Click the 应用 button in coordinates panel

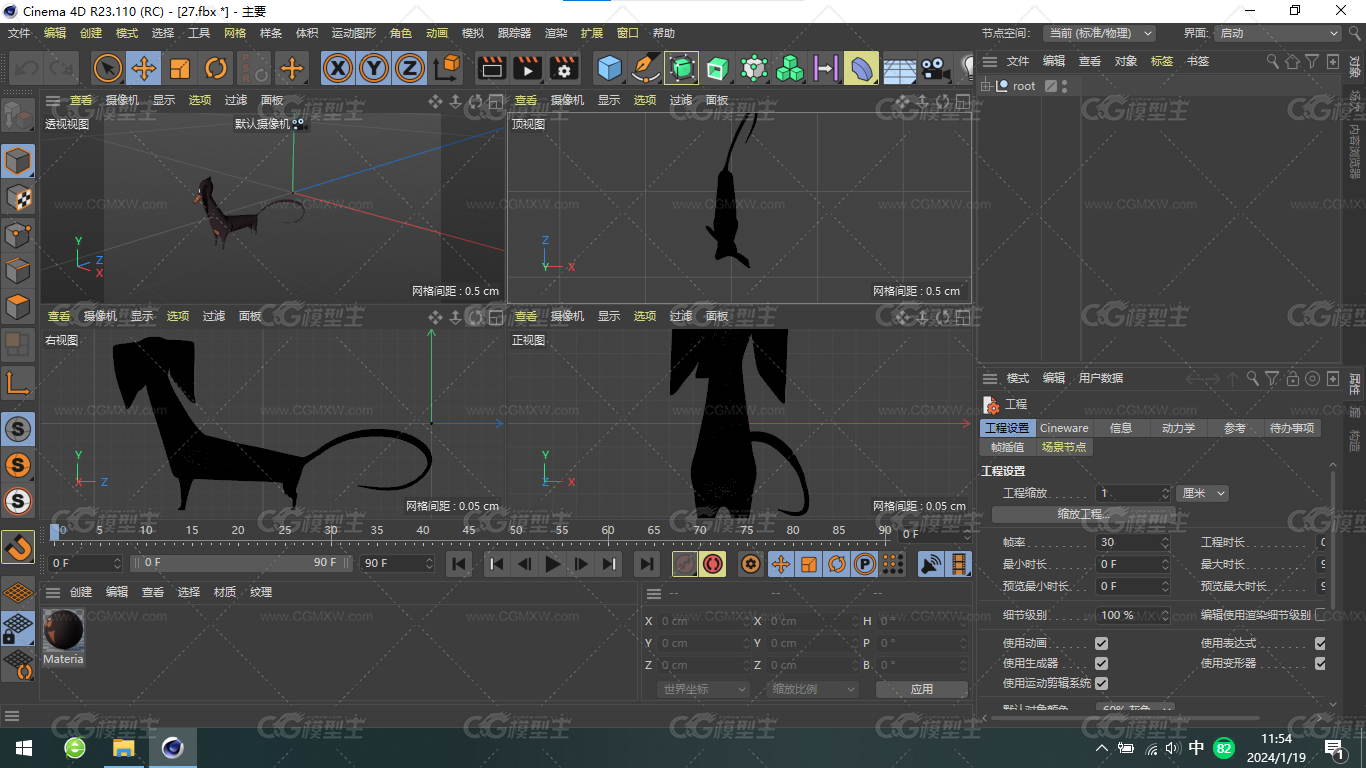tap(921, 689)
